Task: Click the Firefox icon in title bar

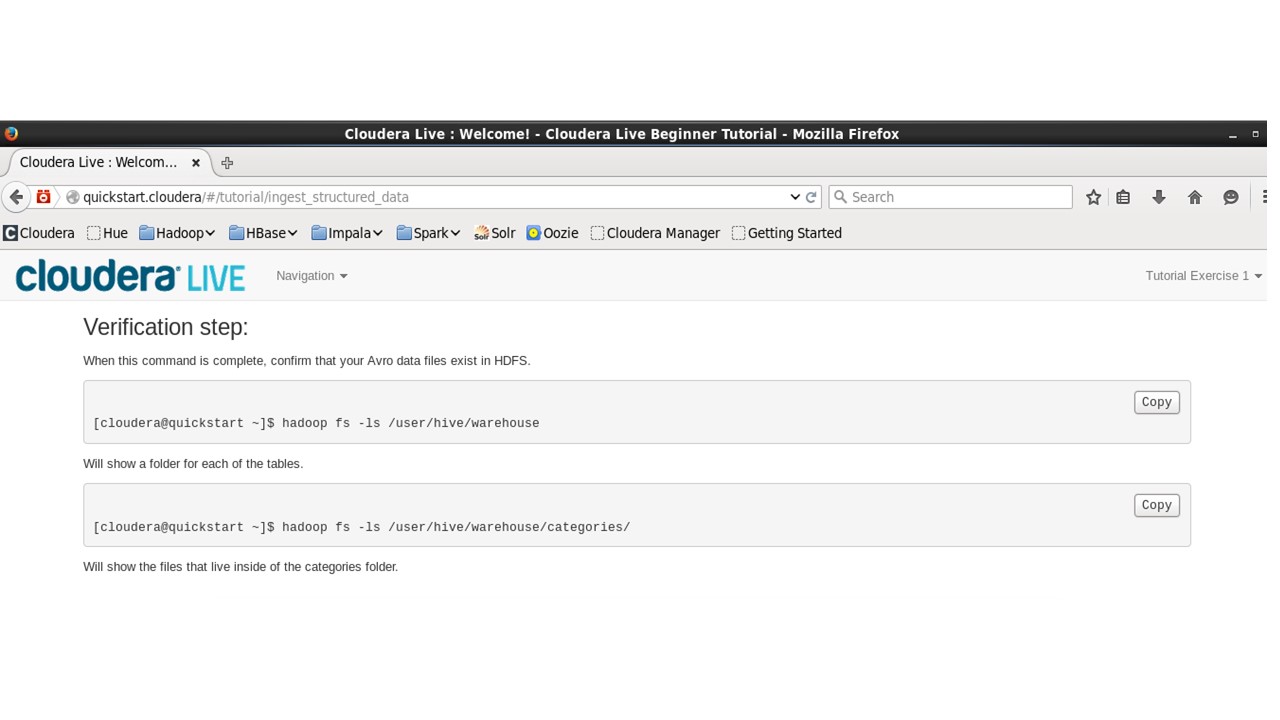Action: tap(11, 133)
